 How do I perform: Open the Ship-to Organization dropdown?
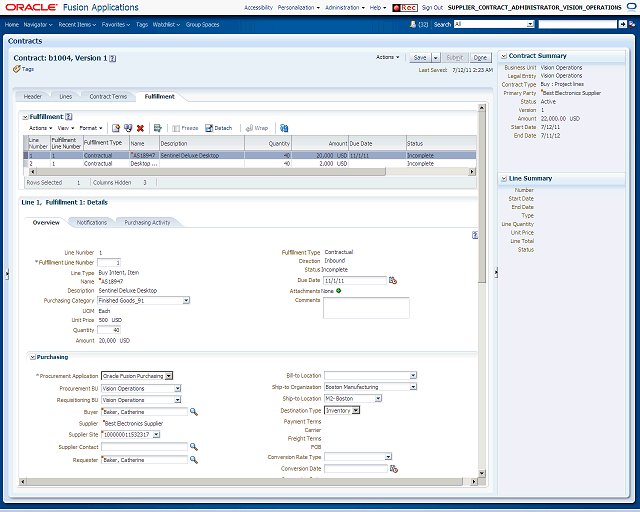click(413, 387)
